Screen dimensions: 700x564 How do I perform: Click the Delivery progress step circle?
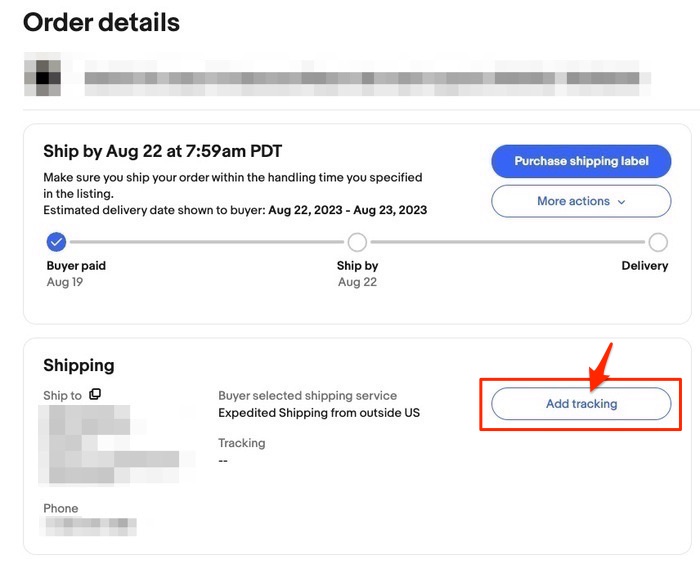pos(658,241)
